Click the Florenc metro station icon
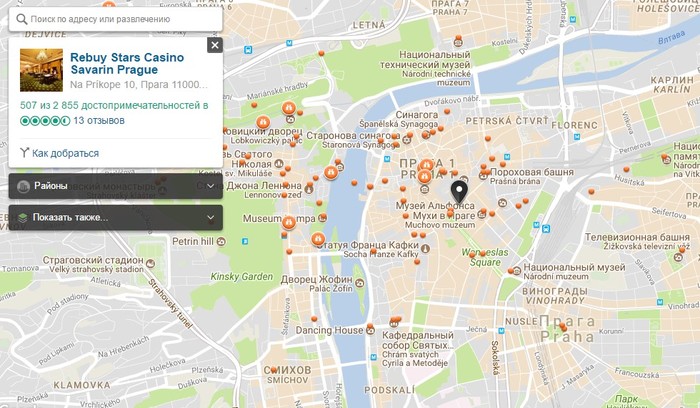 [x=577, y=137]
